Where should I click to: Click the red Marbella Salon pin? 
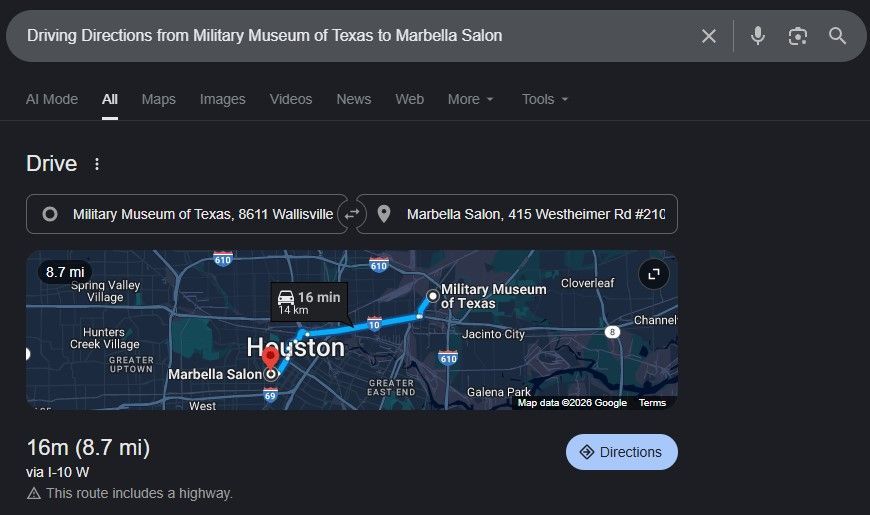tap(270, 359)
